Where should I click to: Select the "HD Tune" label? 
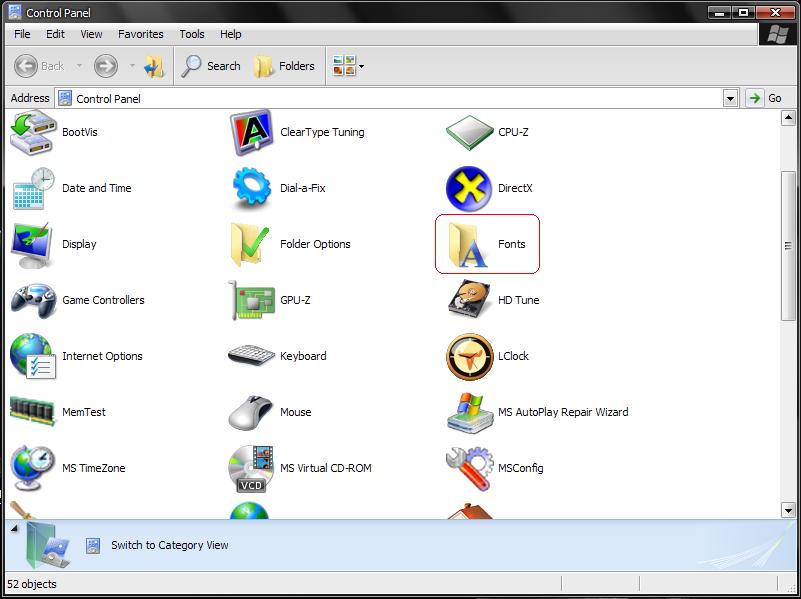tap(519, 300)
